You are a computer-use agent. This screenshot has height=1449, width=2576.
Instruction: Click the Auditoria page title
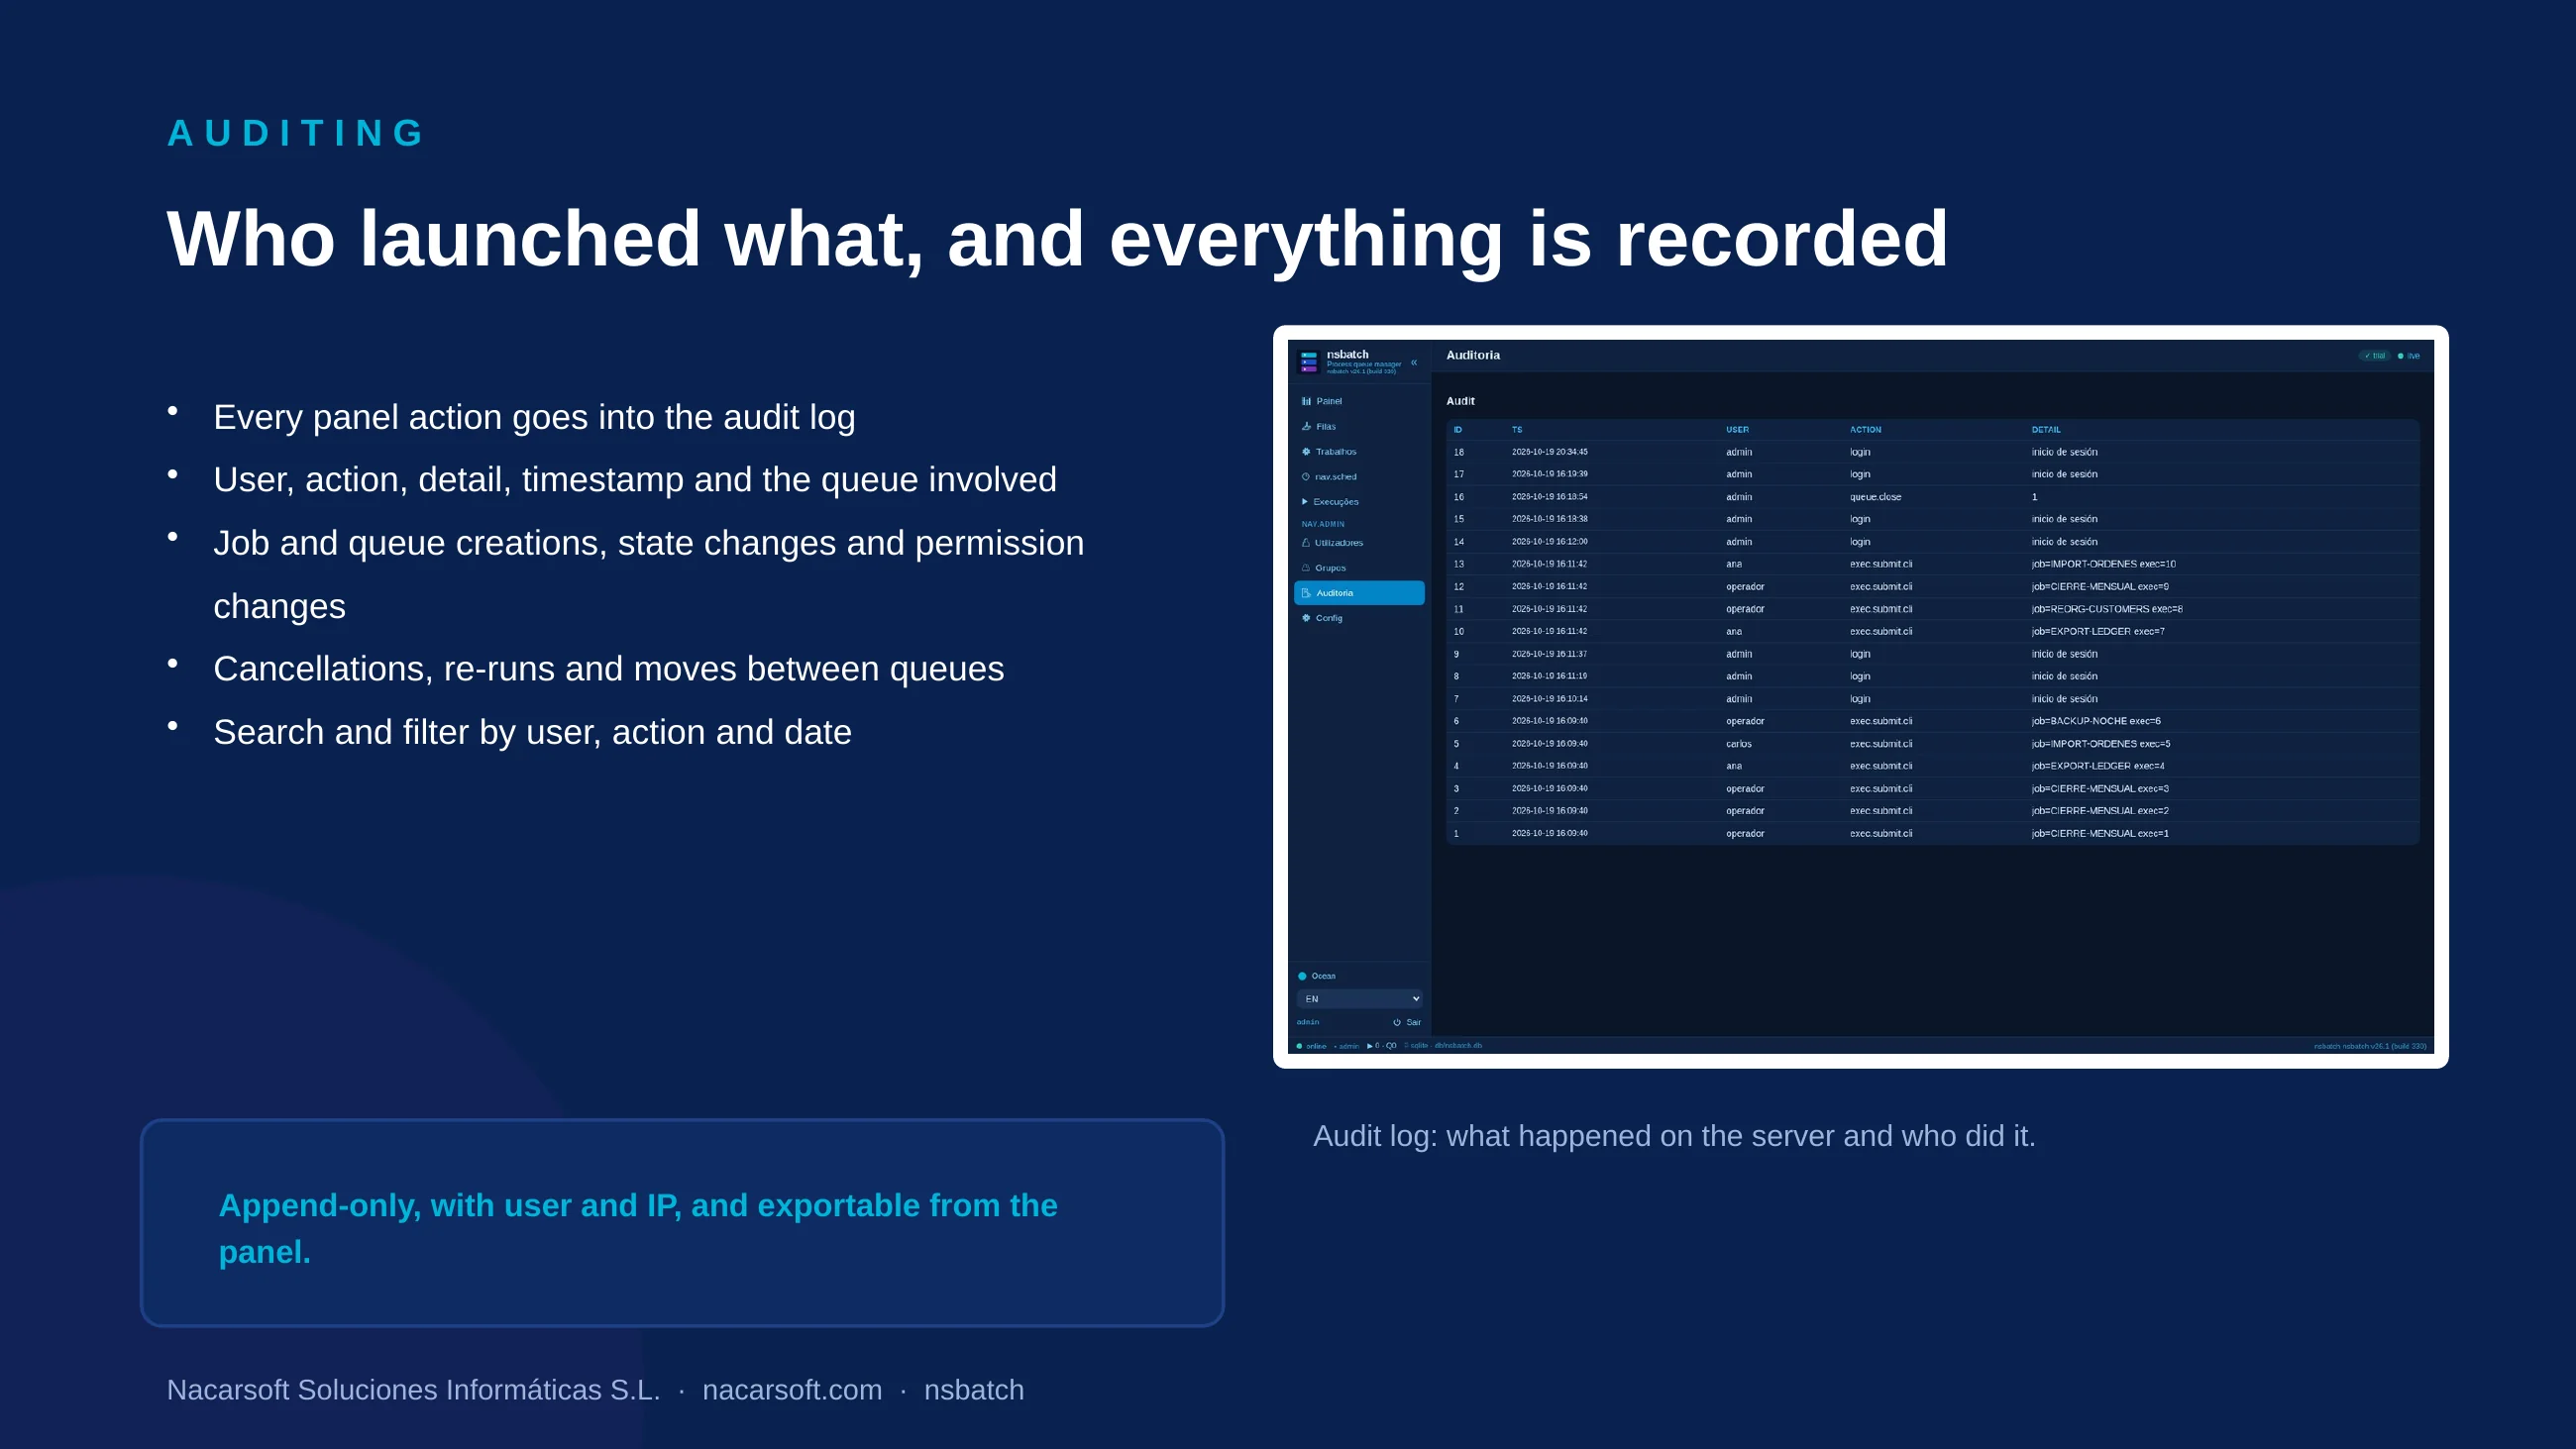click(1472, 355)
